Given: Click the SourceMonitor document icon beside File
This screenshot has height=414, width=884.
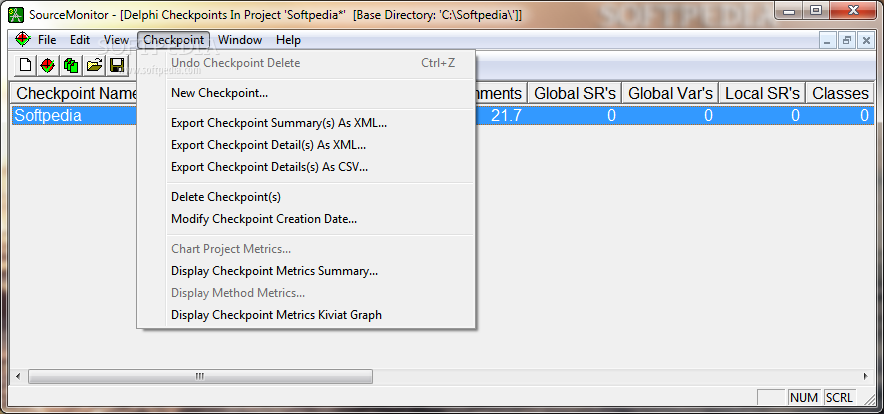Looking at the screenshot, I should [x=23, y=39].
